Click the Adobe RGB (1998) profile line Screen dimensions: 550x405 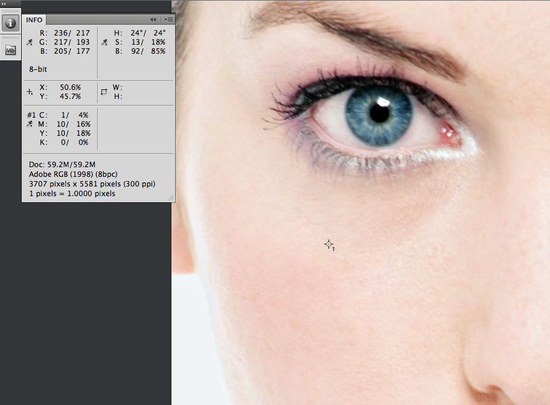click(73, 174)
